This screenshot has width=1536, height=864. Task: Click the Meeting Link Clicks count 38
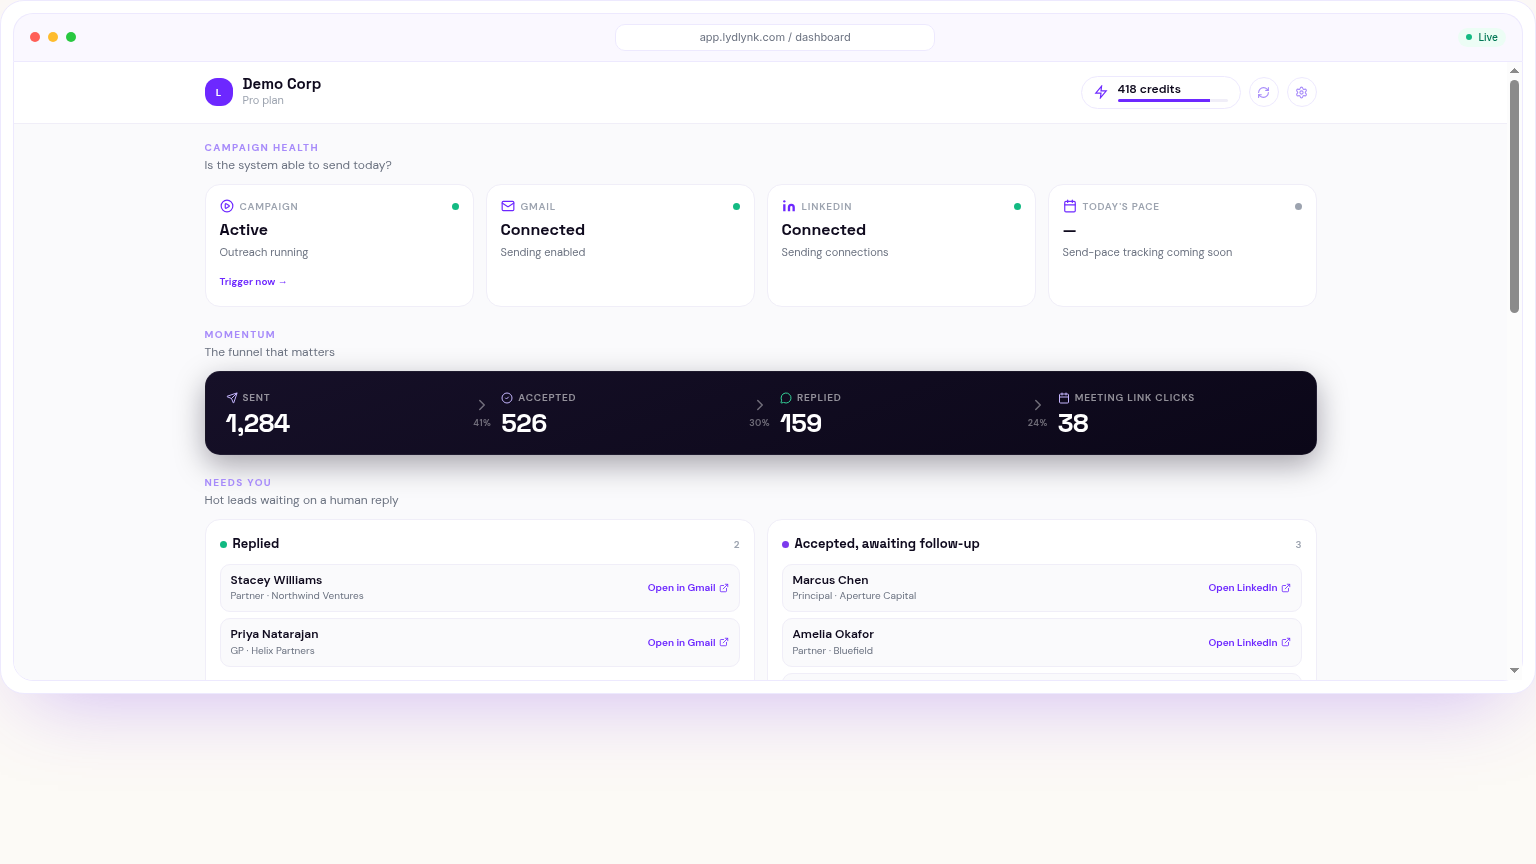pyautogui.click(x=1073, y=424)
